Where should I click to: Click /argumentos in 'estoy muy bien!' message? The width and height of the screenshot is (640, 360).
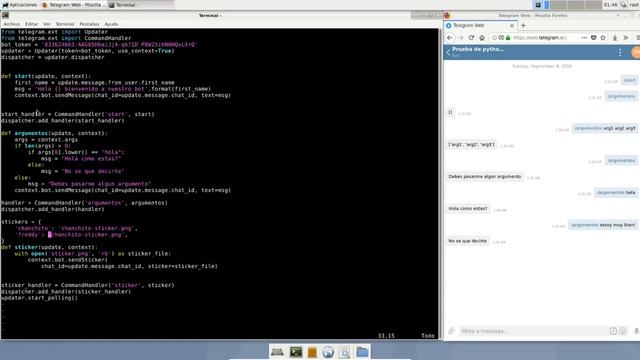[x=584, y=225]
